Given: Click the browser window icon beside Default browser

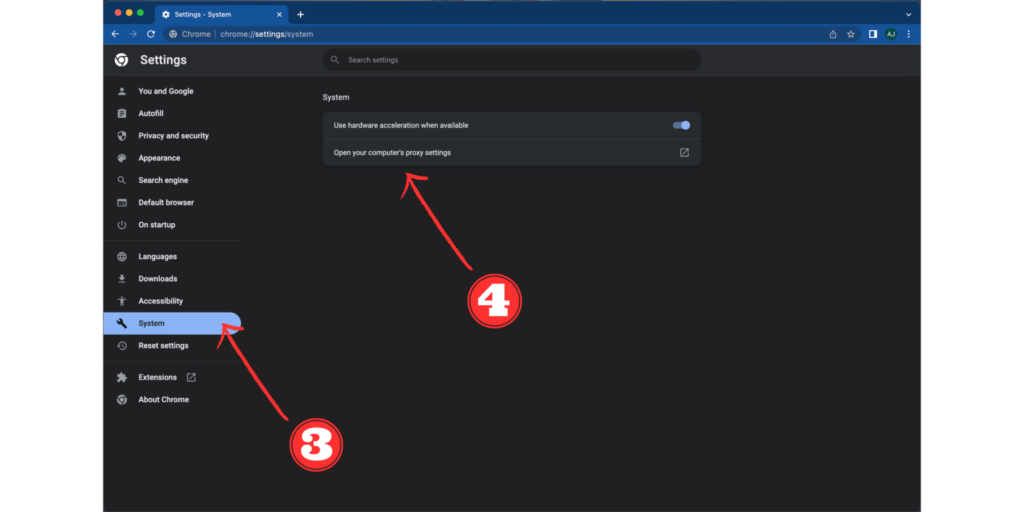Looking at the screenshot, I should 121,202.
